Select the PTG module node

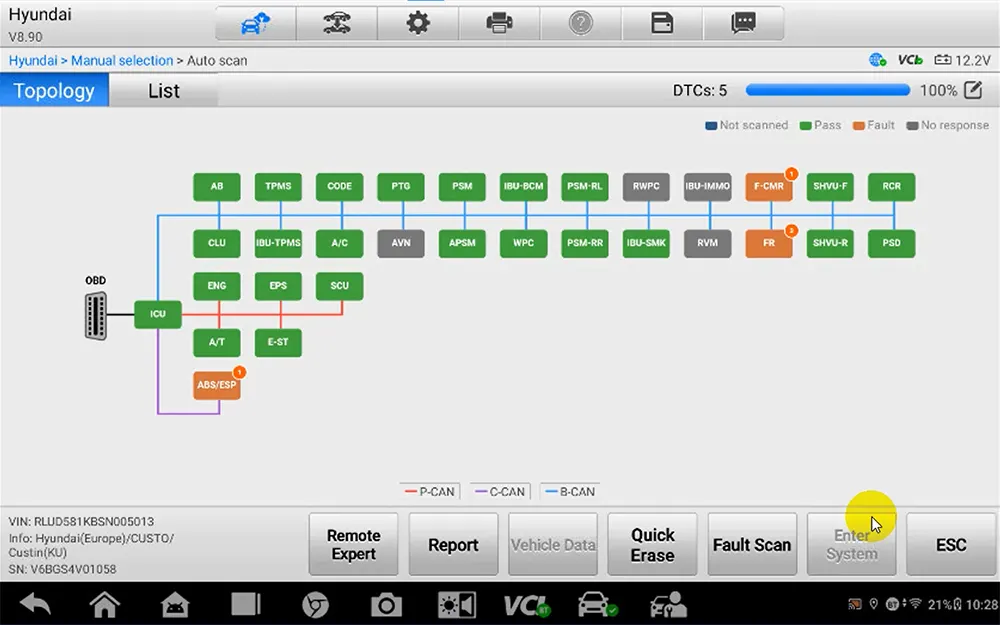coord(401,187)
